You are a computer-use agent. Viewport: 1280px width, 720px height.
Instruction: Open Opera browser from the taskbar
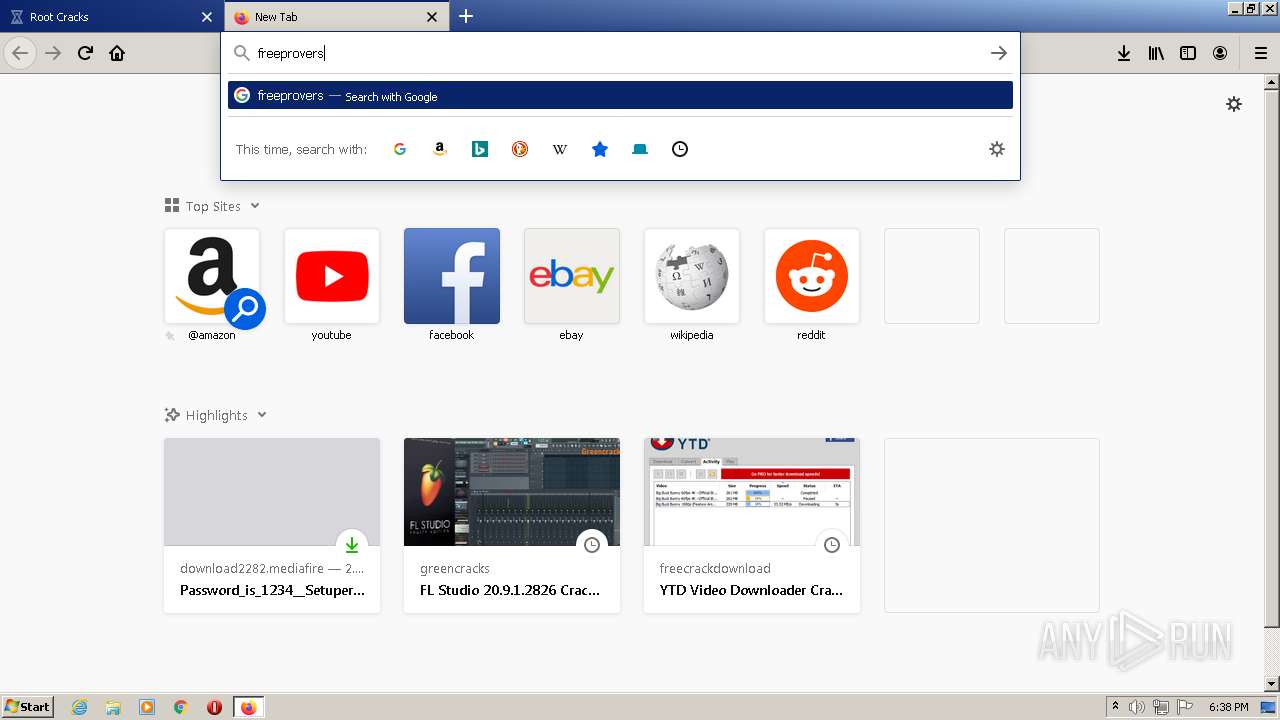214,707
